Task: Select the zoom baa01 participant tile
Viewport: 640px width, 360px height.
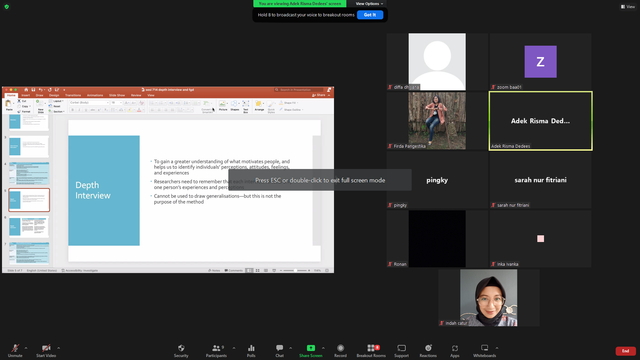Action: pos(540,62)
